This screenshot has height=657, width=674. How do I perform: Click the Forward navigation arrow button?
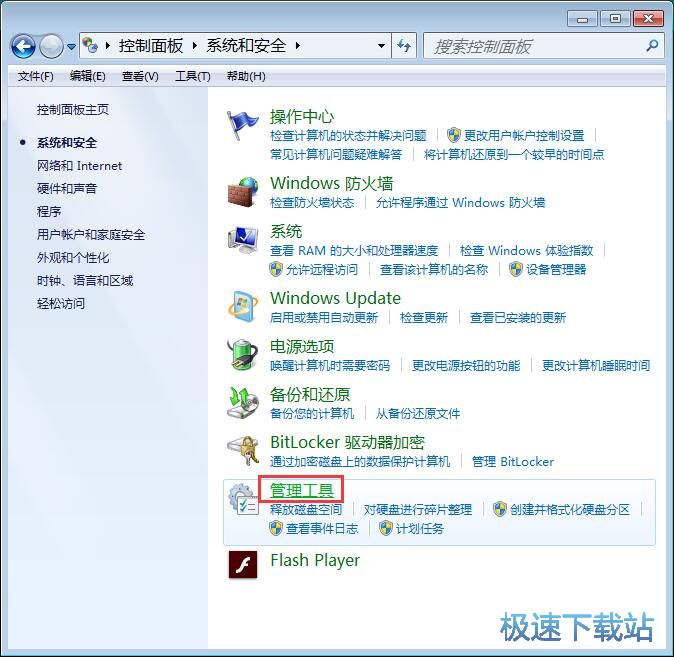[51, 46]
